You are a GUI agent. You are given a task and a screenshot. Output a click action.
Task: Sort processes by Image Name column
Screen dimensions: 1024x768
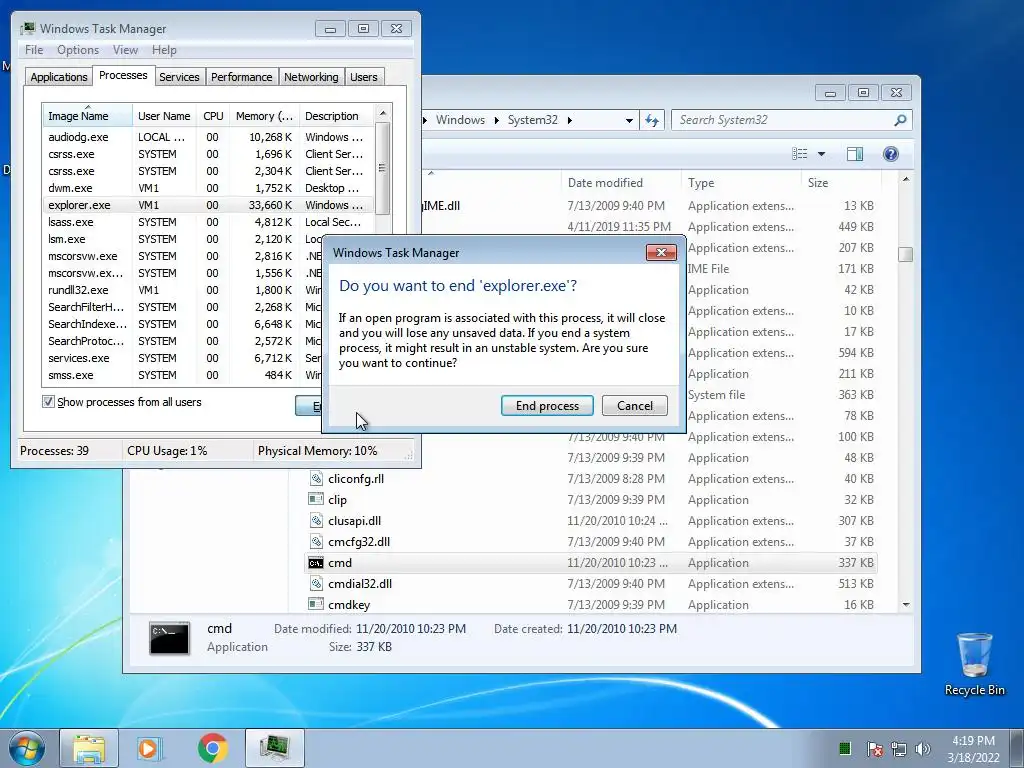tap(88, 116)
